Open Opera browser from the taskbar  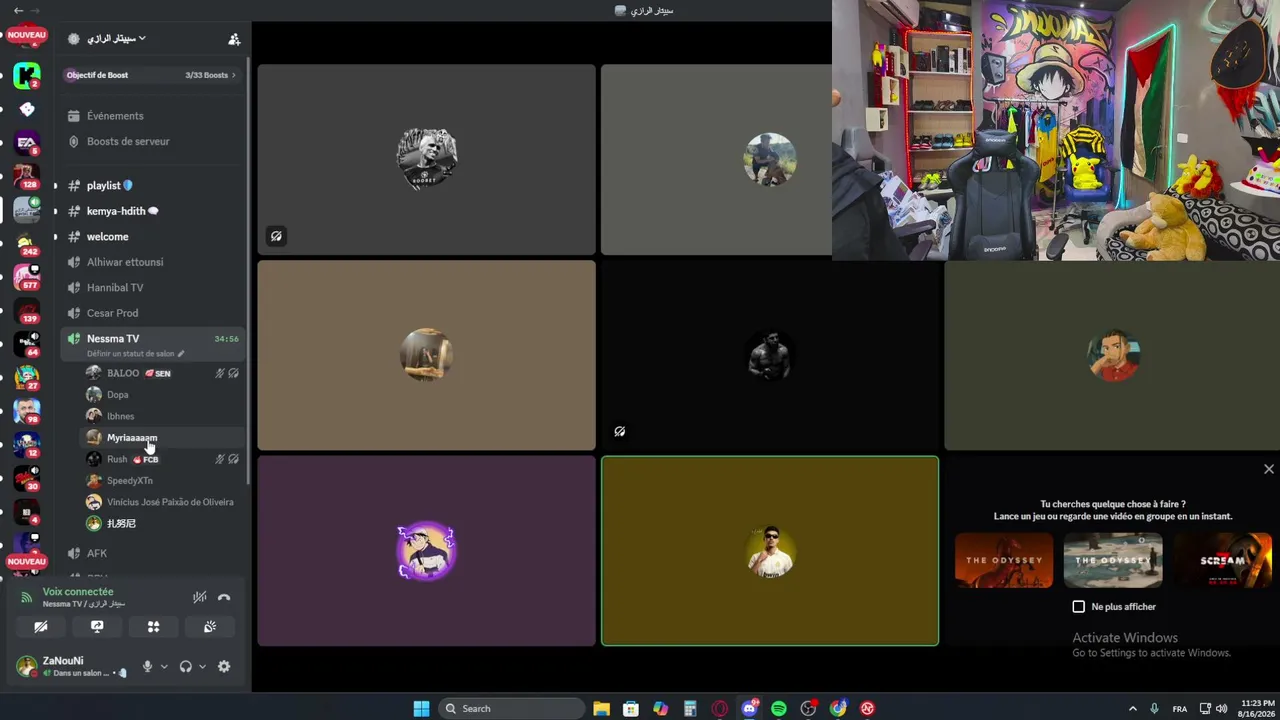719,708
